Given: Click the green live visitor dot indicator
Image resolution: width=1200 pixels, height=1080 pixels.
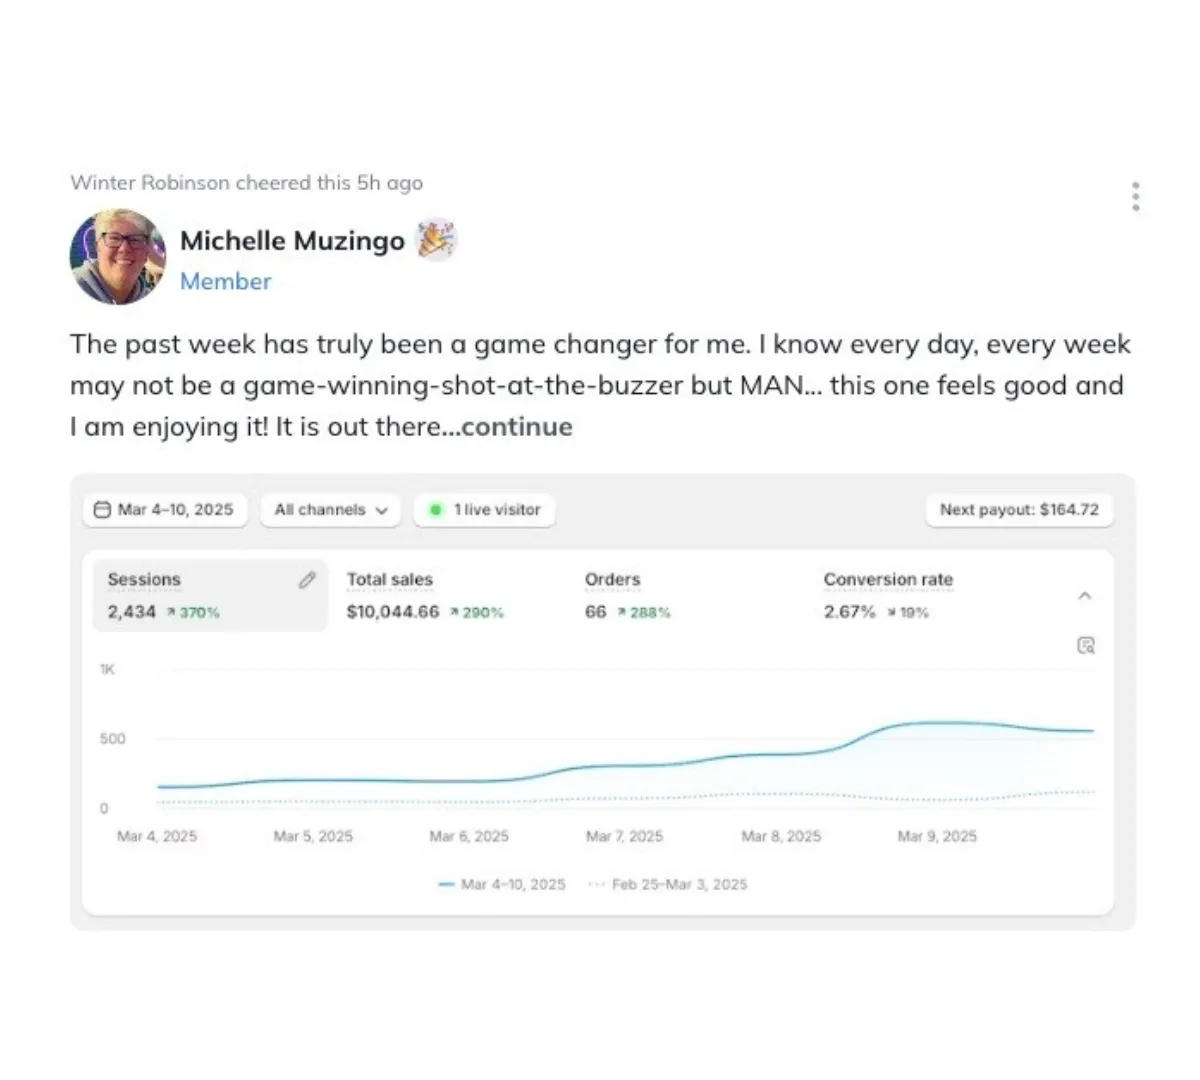Looking at the screenshot, I should coord(435,510).
